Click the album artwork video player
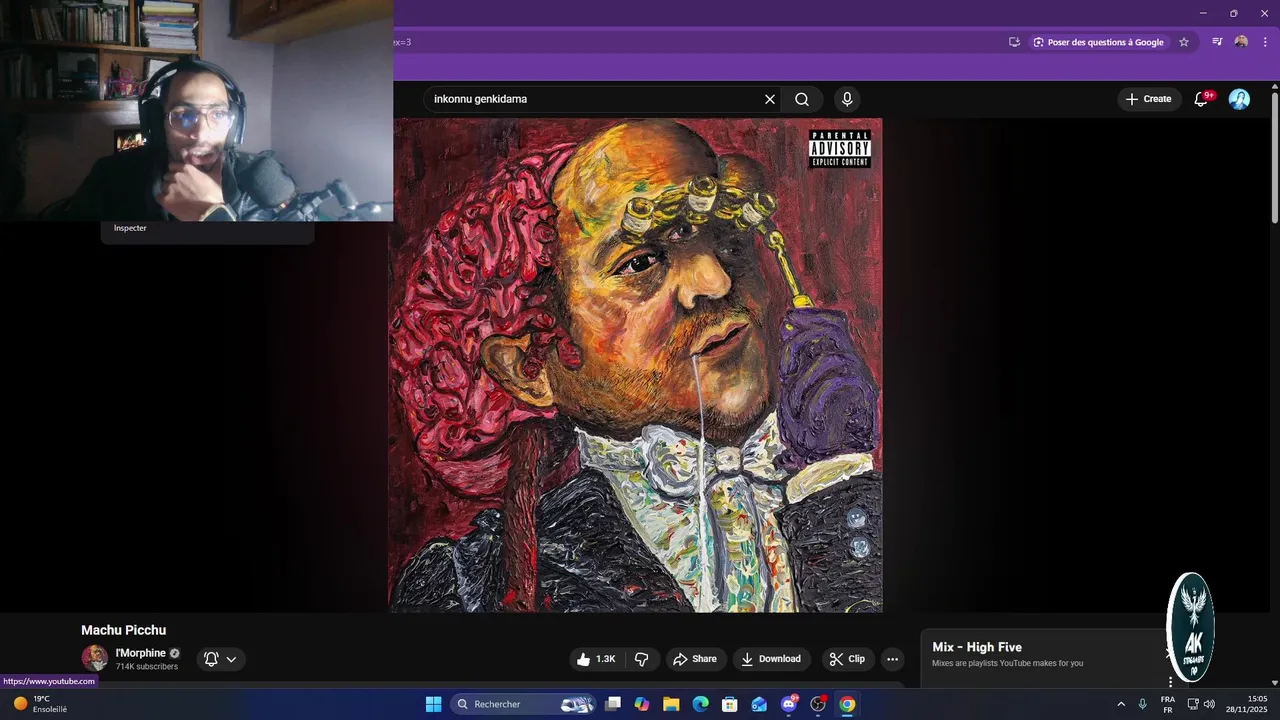Screen dimensions: 1280x720 click(x=636, y=365)
